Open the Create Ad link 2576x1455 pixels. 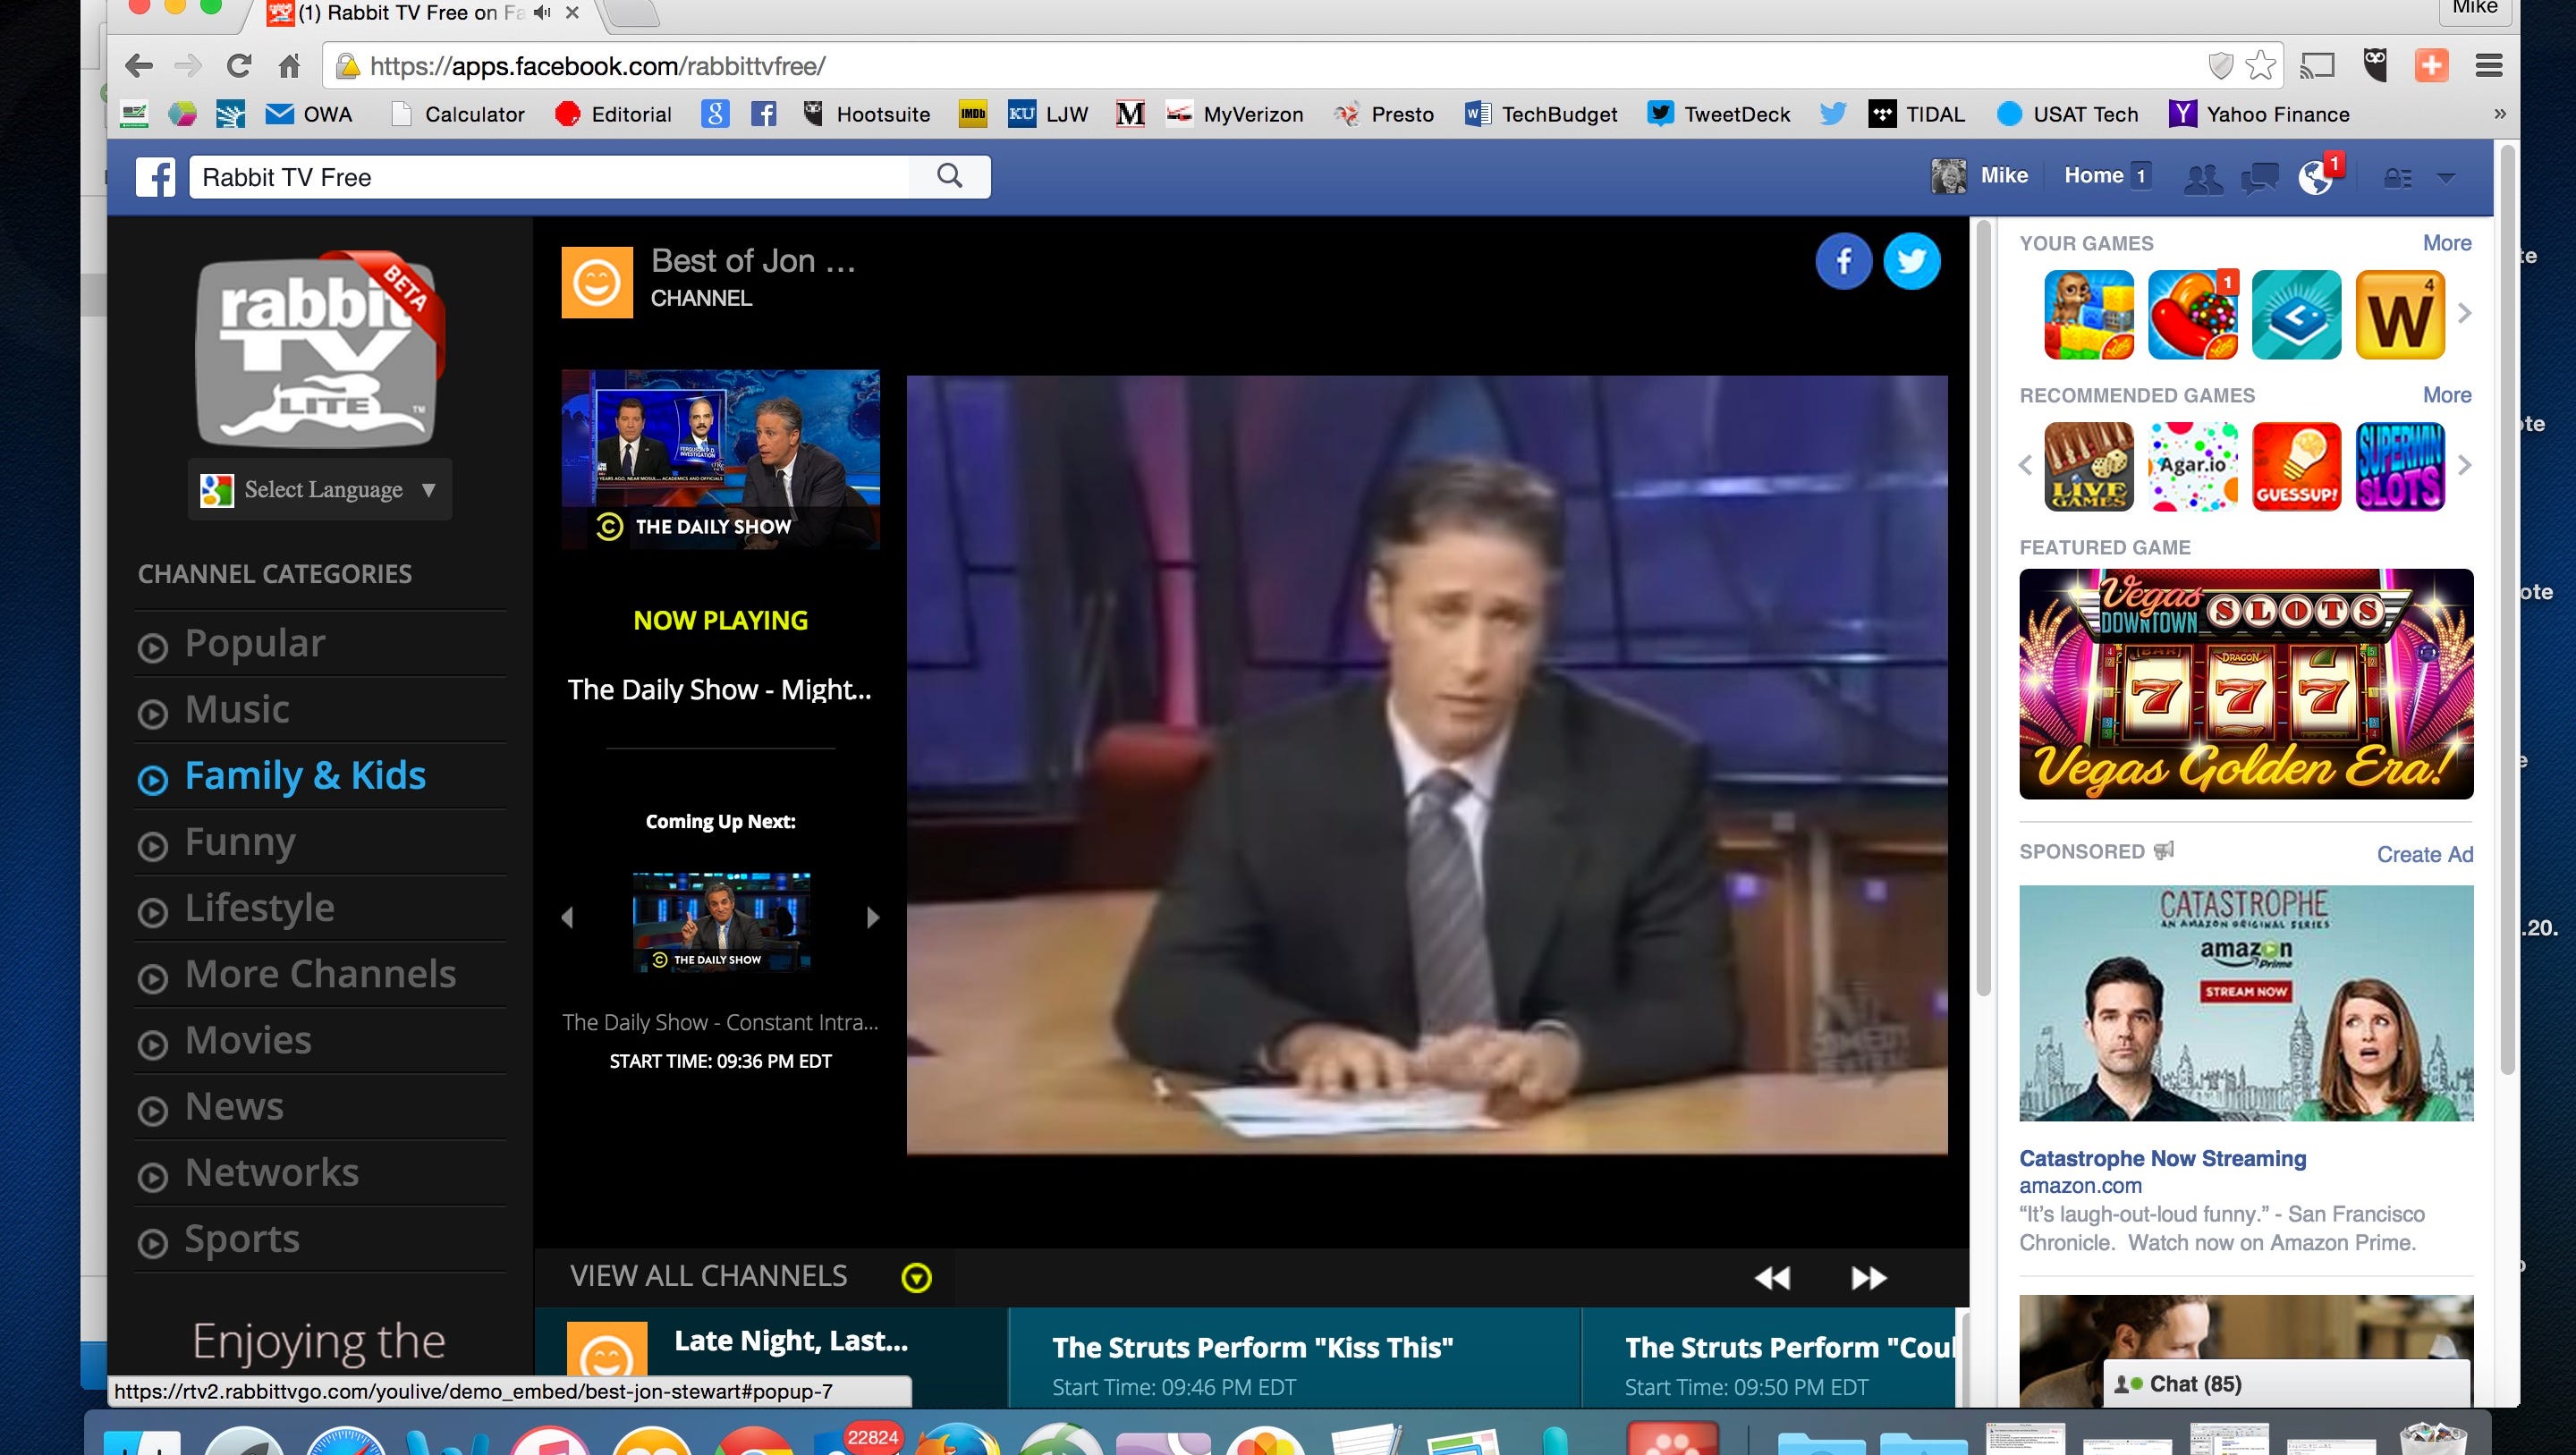click(x=2424, y=854)
